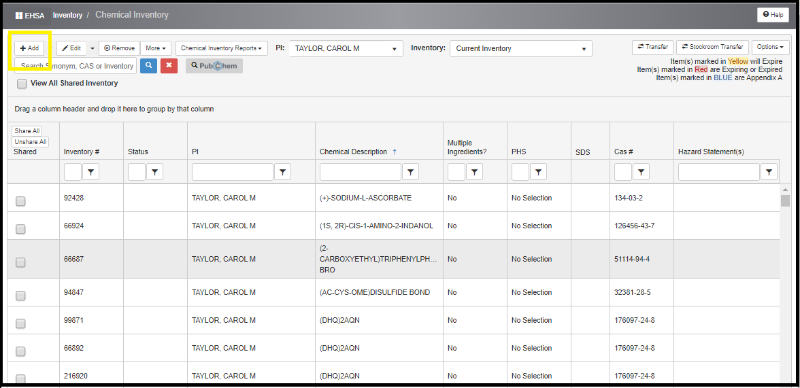Open the Current Inventory dropdown
The height and width of the screenshot is (388, 800).
521,48
